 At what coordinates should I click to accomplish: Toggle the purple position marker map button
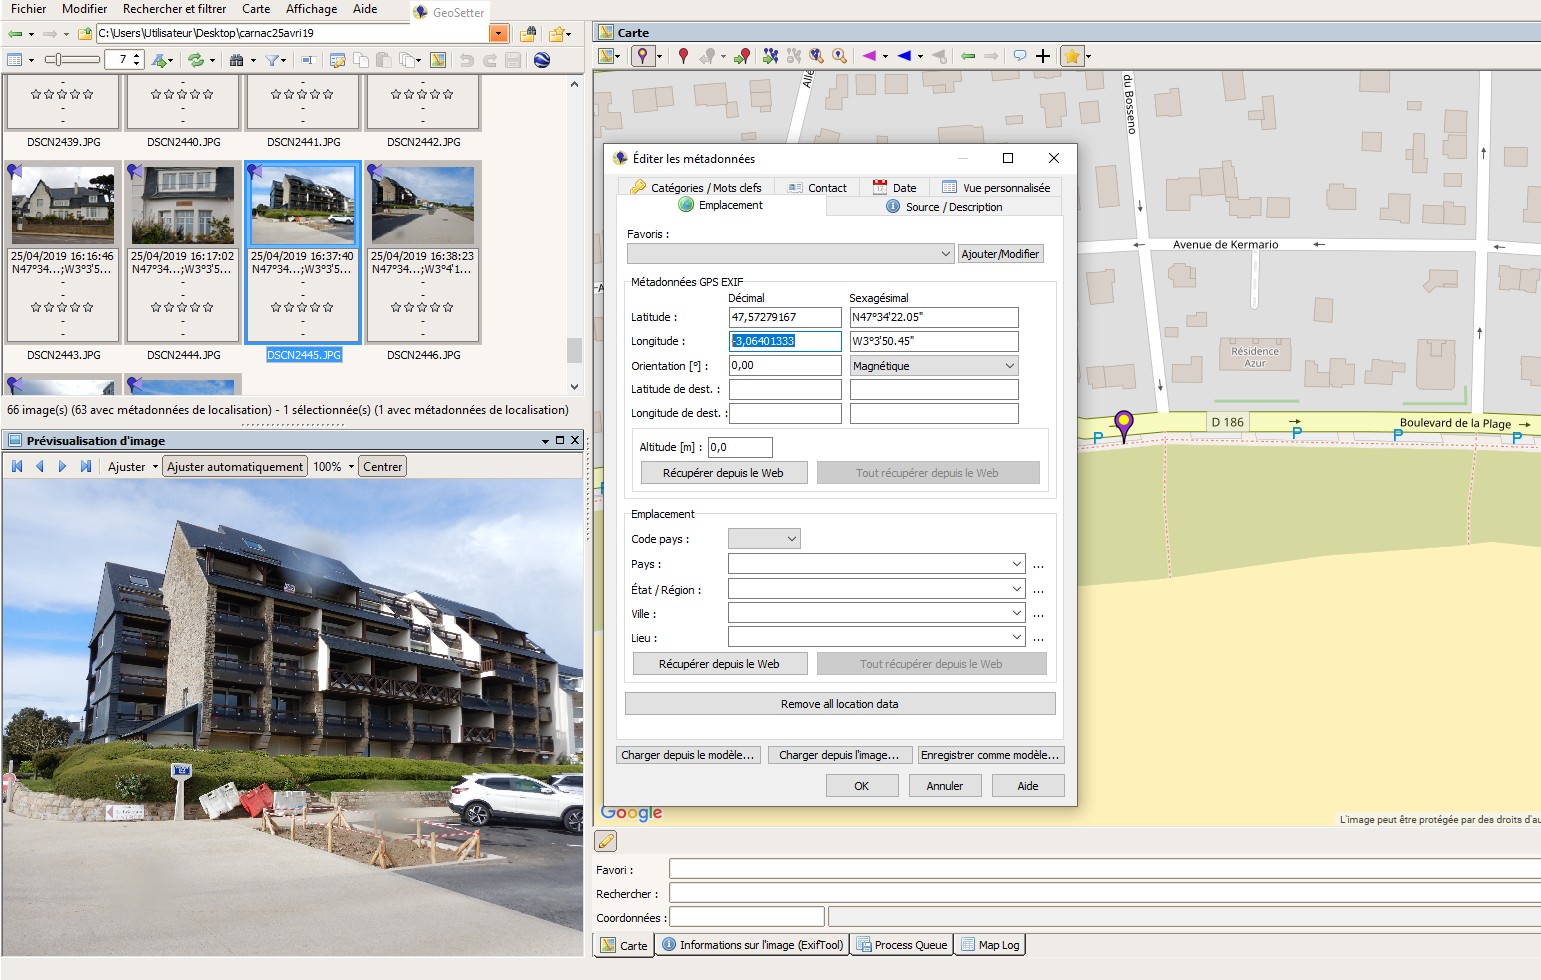pyautogui.click(x=642, y=56)
